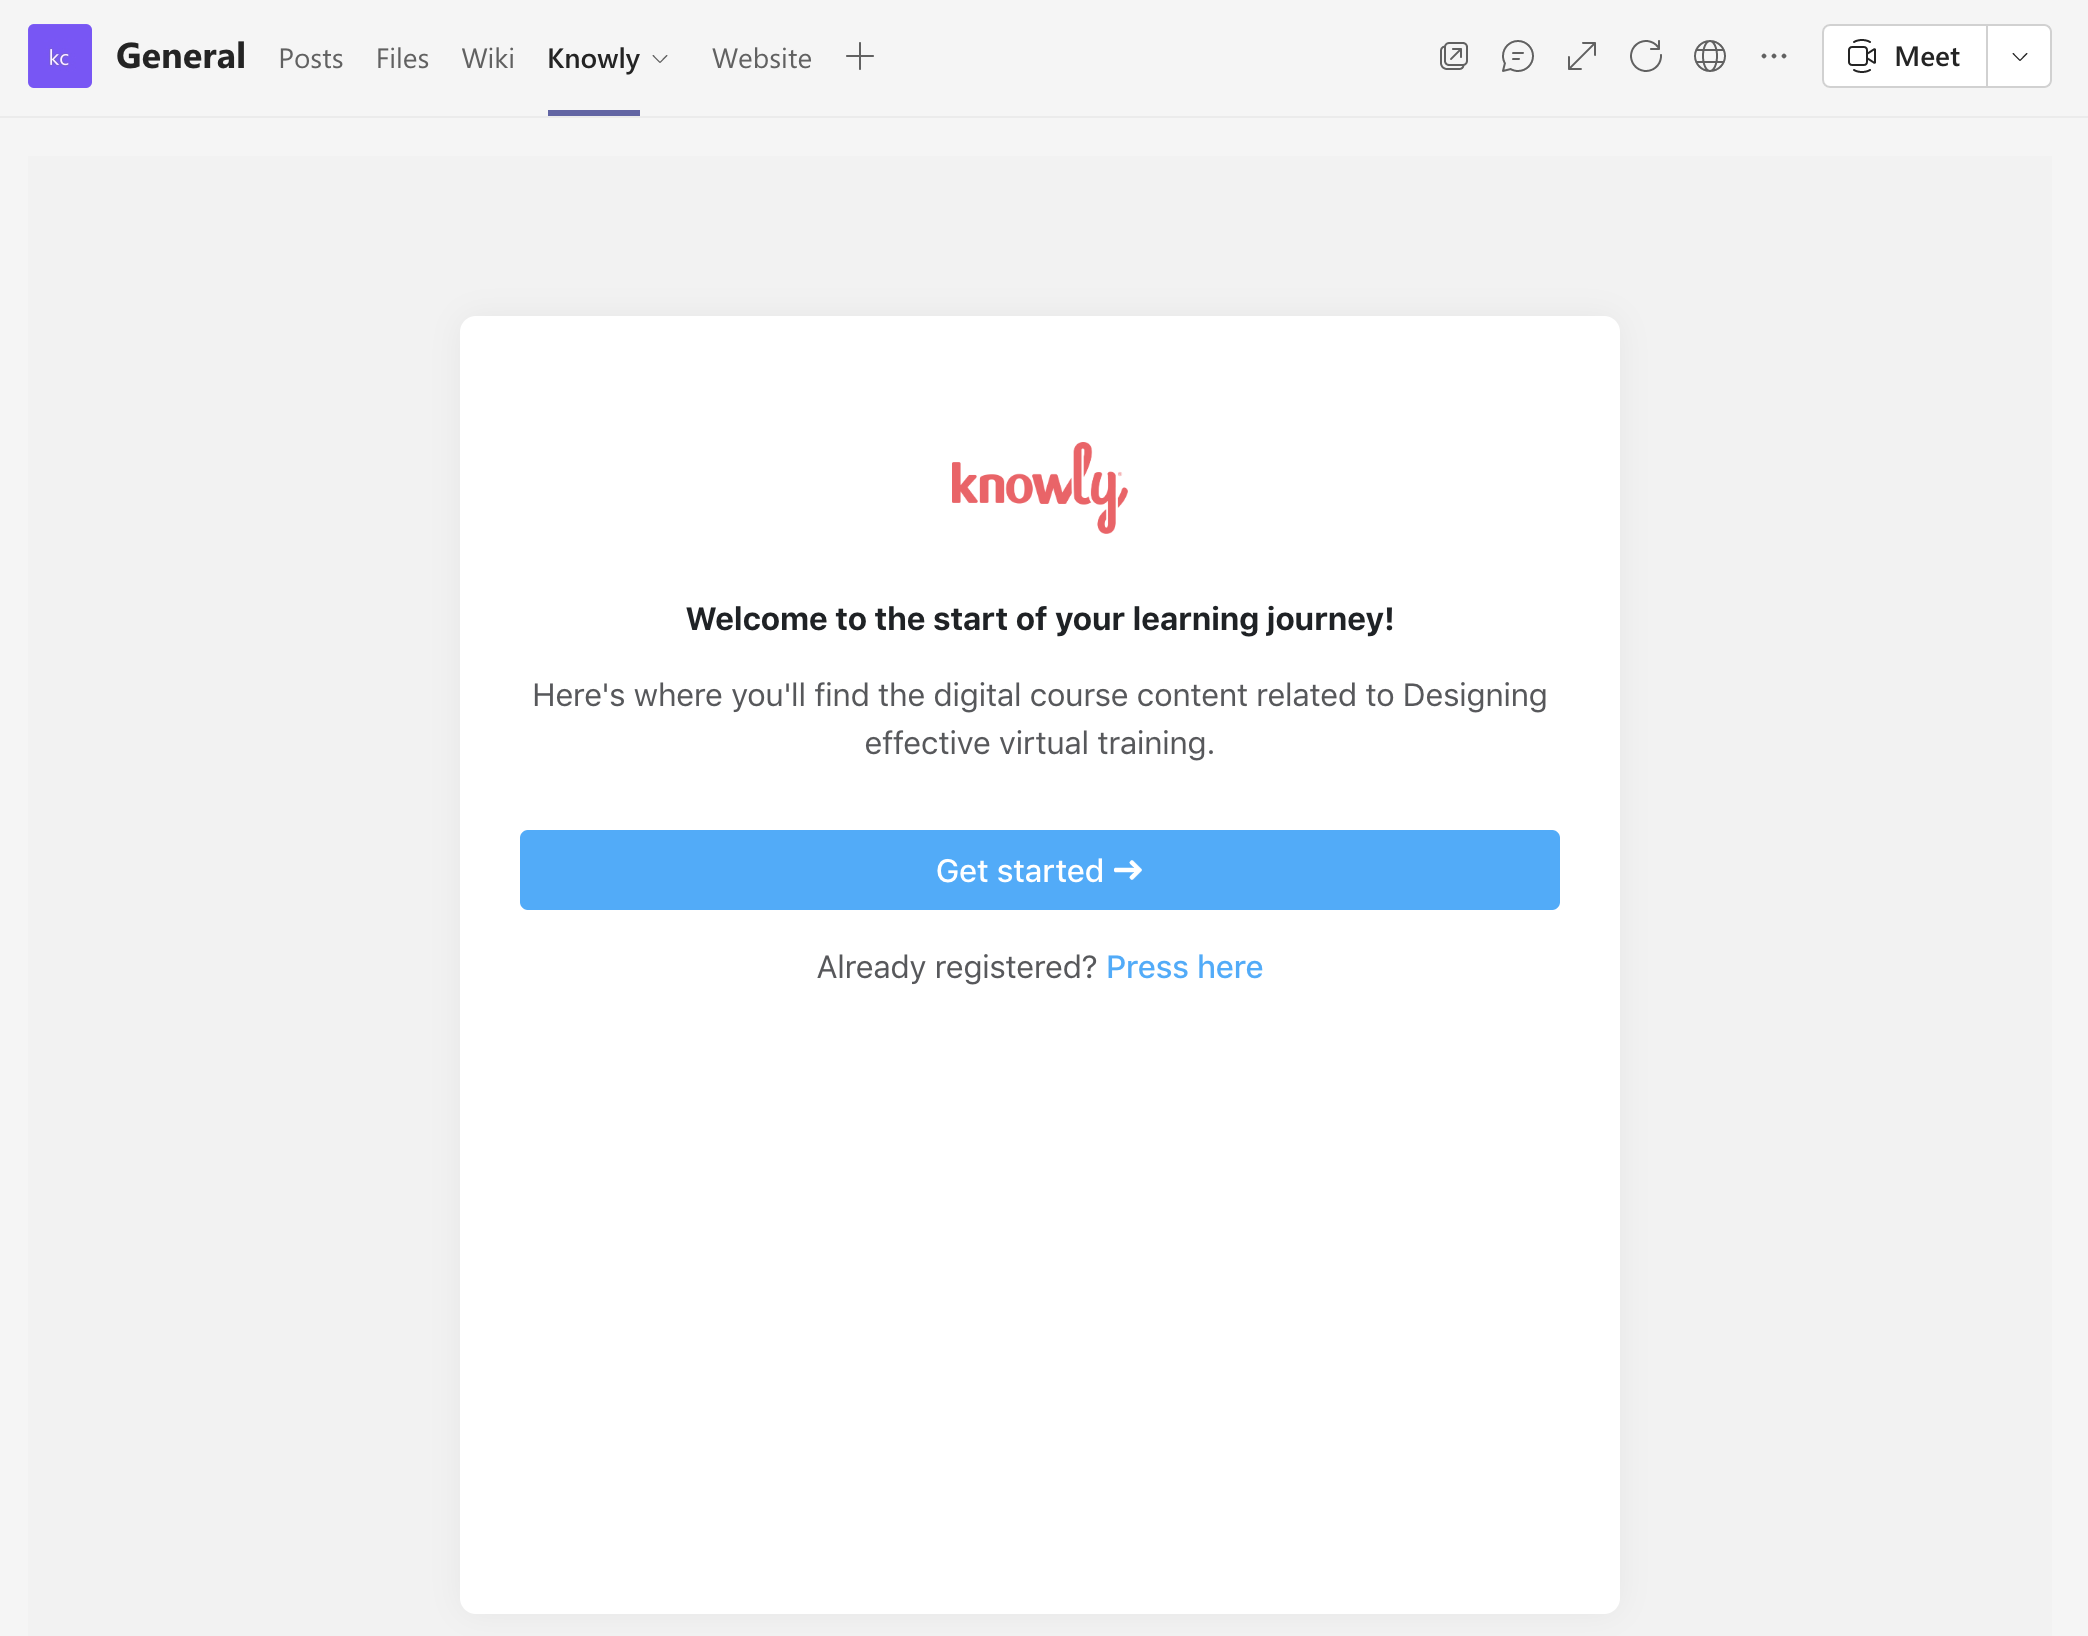
Task: Click the Knowly logo image
Action: [1039, 487]
